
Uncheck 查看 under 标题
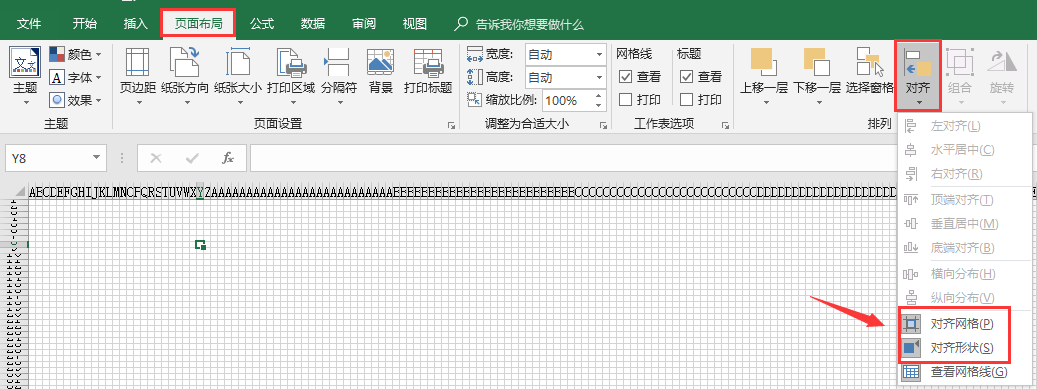pyautogui.click(x=686, y=77)
